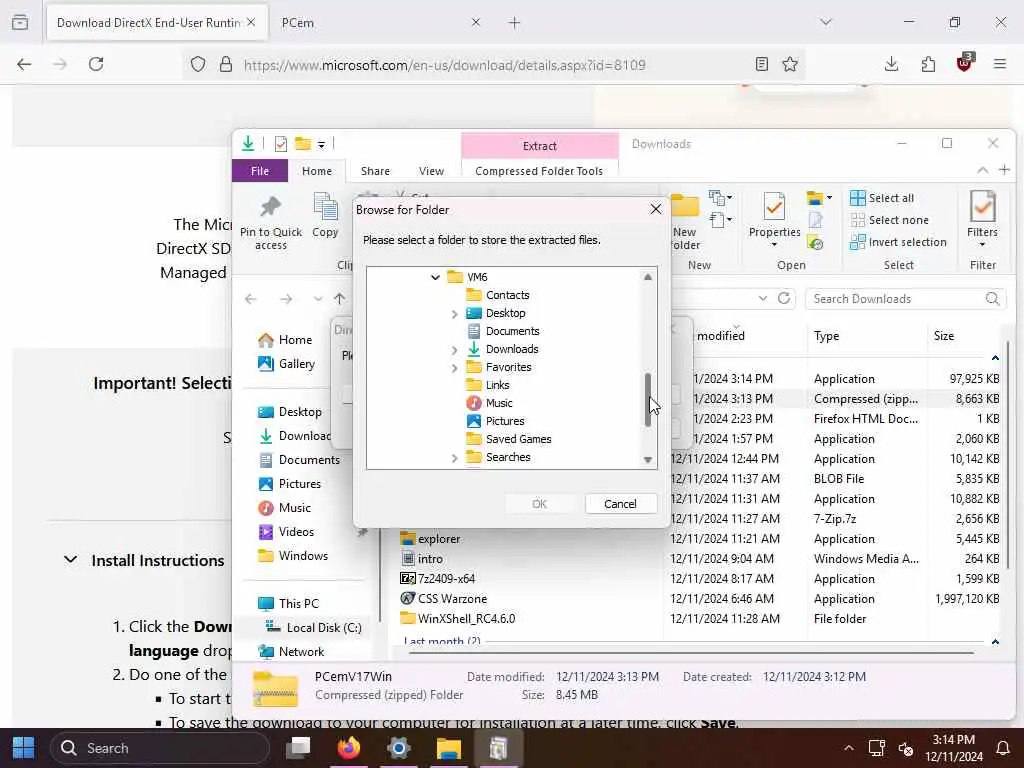Click the Windows Start button
The height and width of the screenshot is (768, 1024).
(x=24, y=748)
